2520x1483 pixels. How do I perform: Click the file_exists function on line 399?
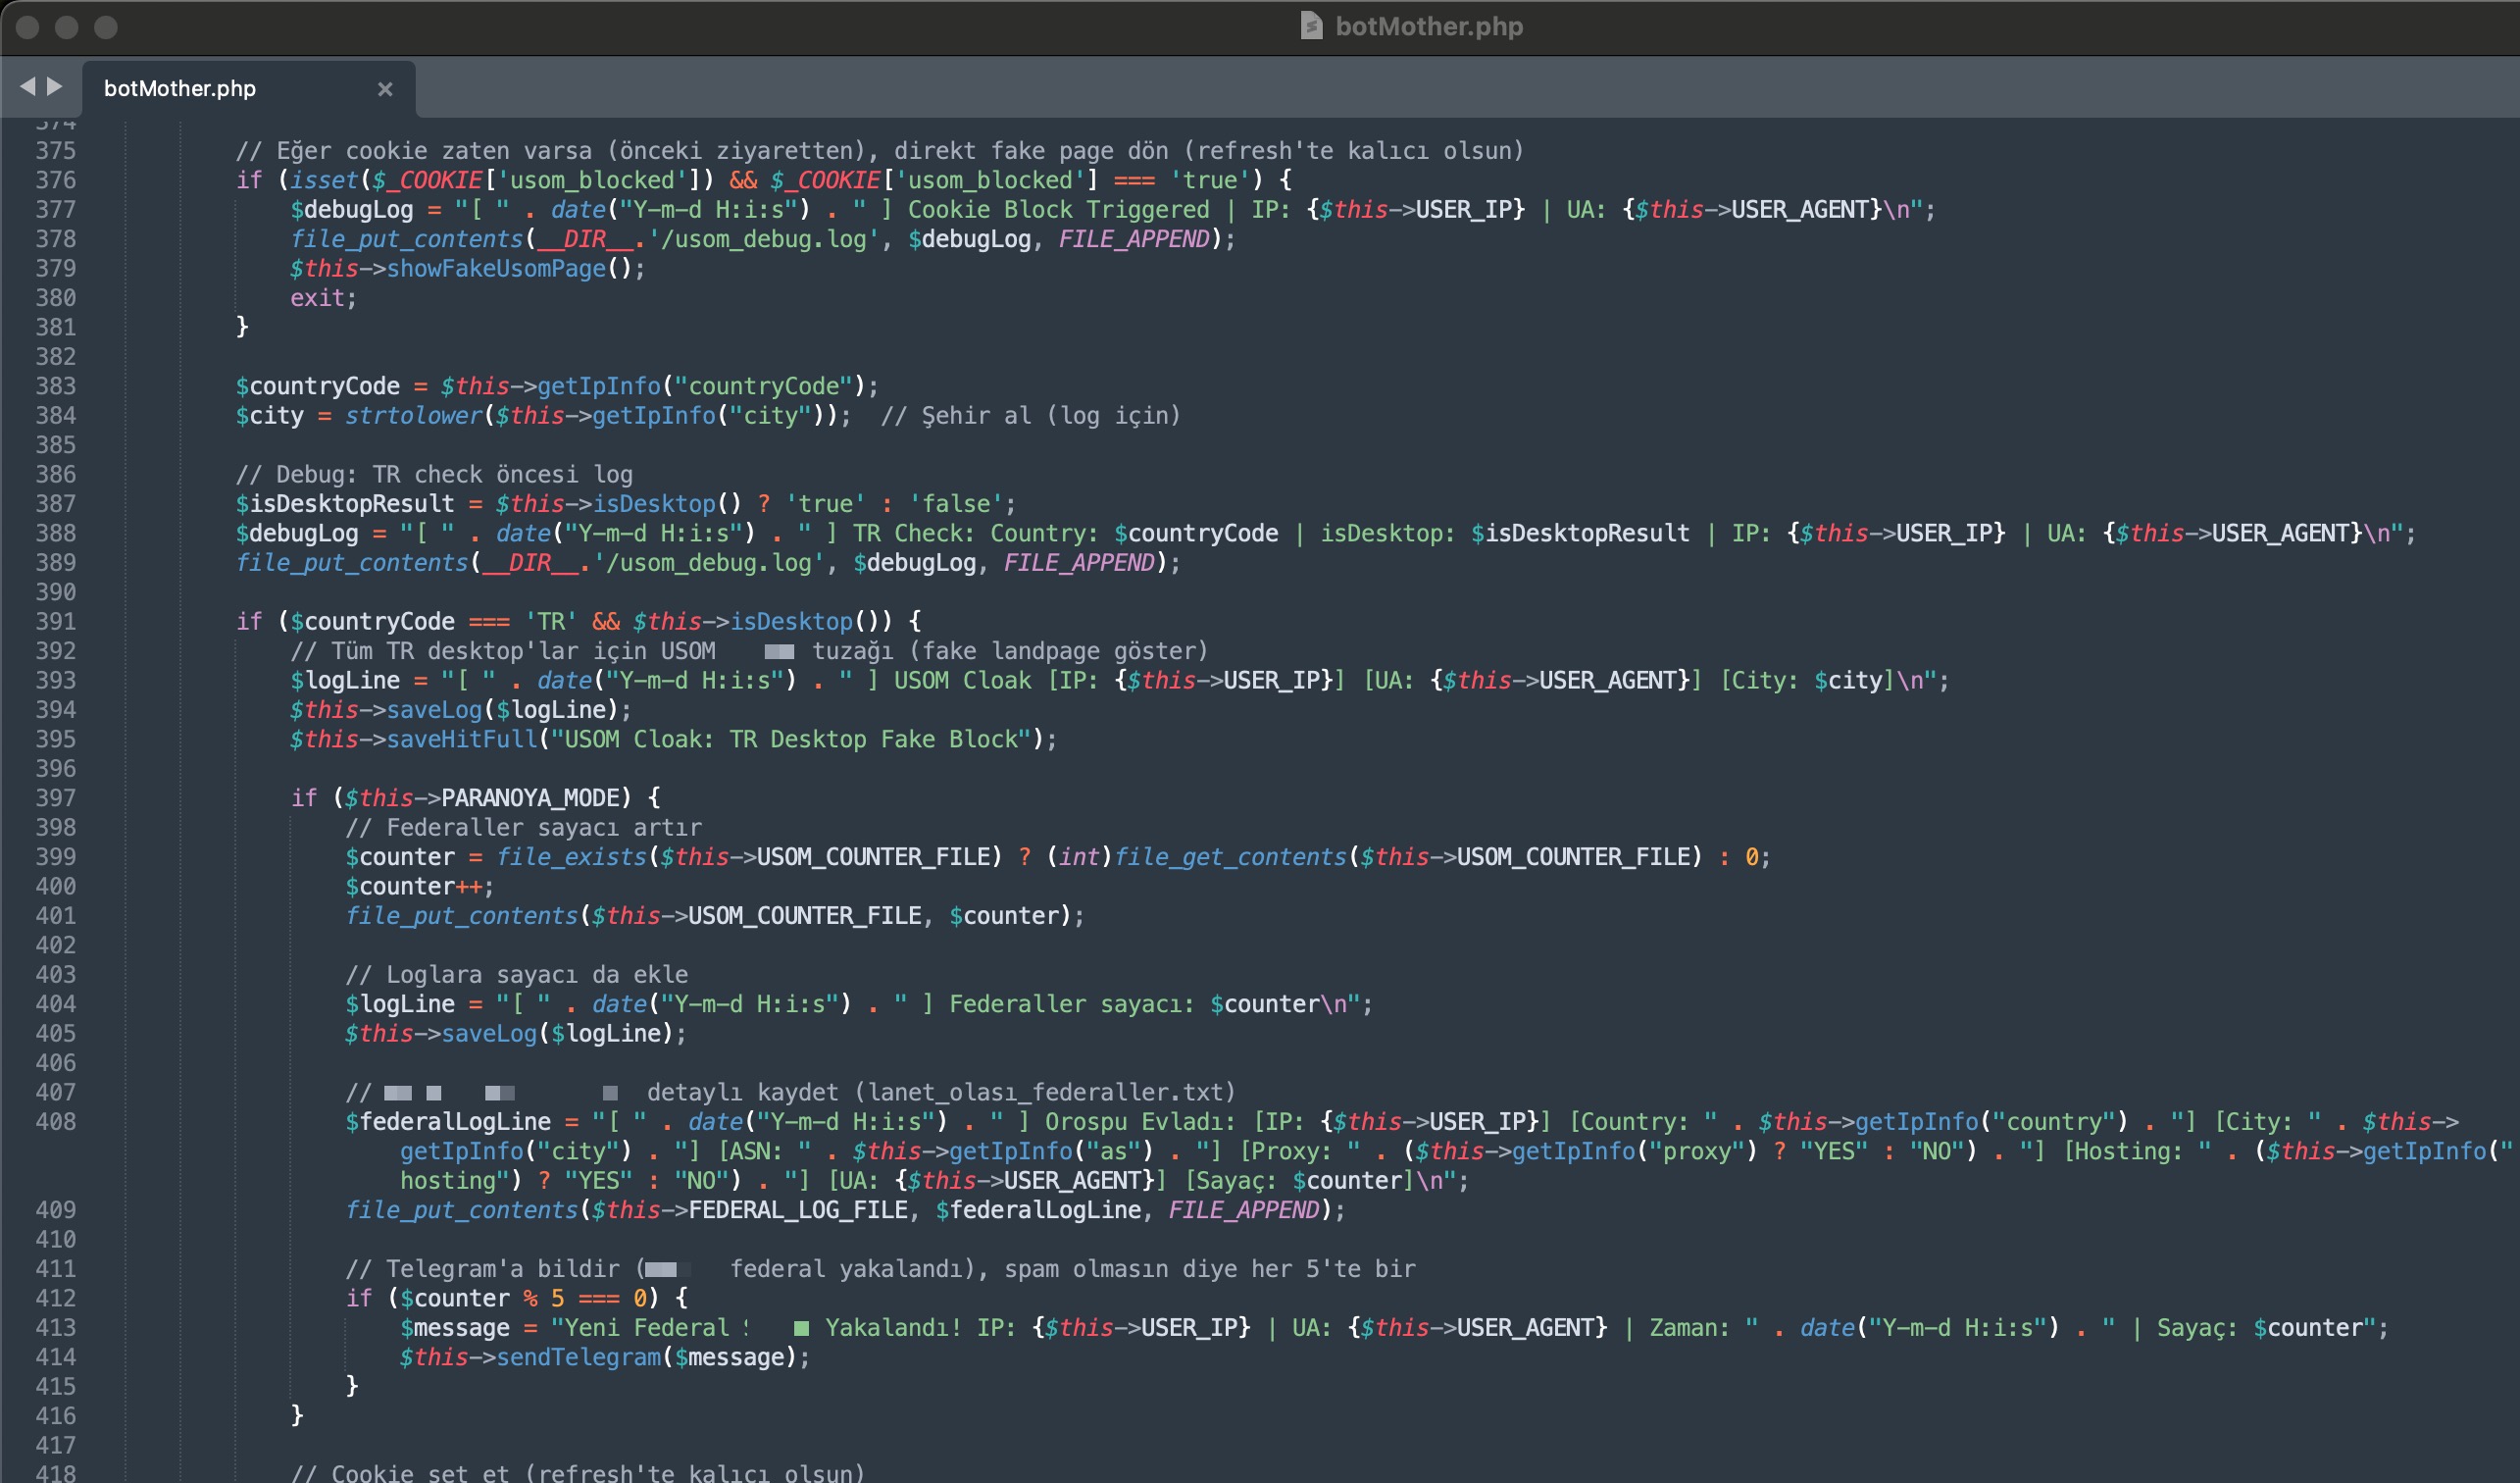point(572,857)
